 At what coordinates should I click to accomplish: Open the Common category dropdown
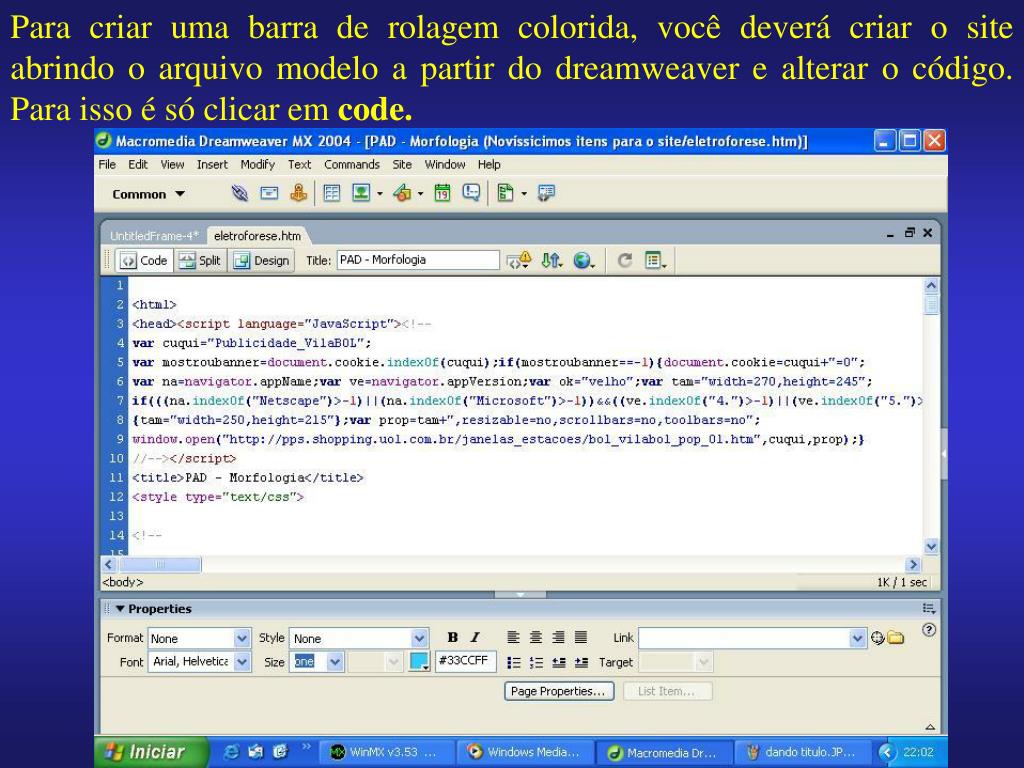coord(148,194)
